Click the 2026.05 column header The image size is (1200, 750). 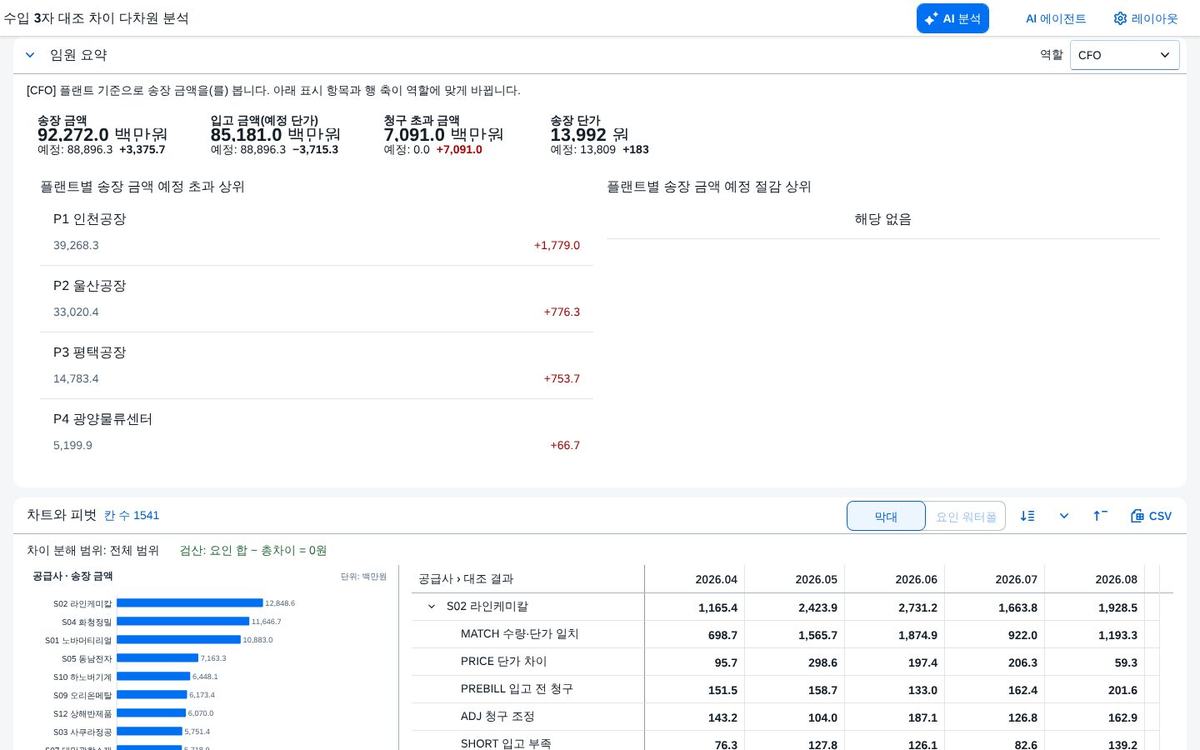click(x=795, y=579)
